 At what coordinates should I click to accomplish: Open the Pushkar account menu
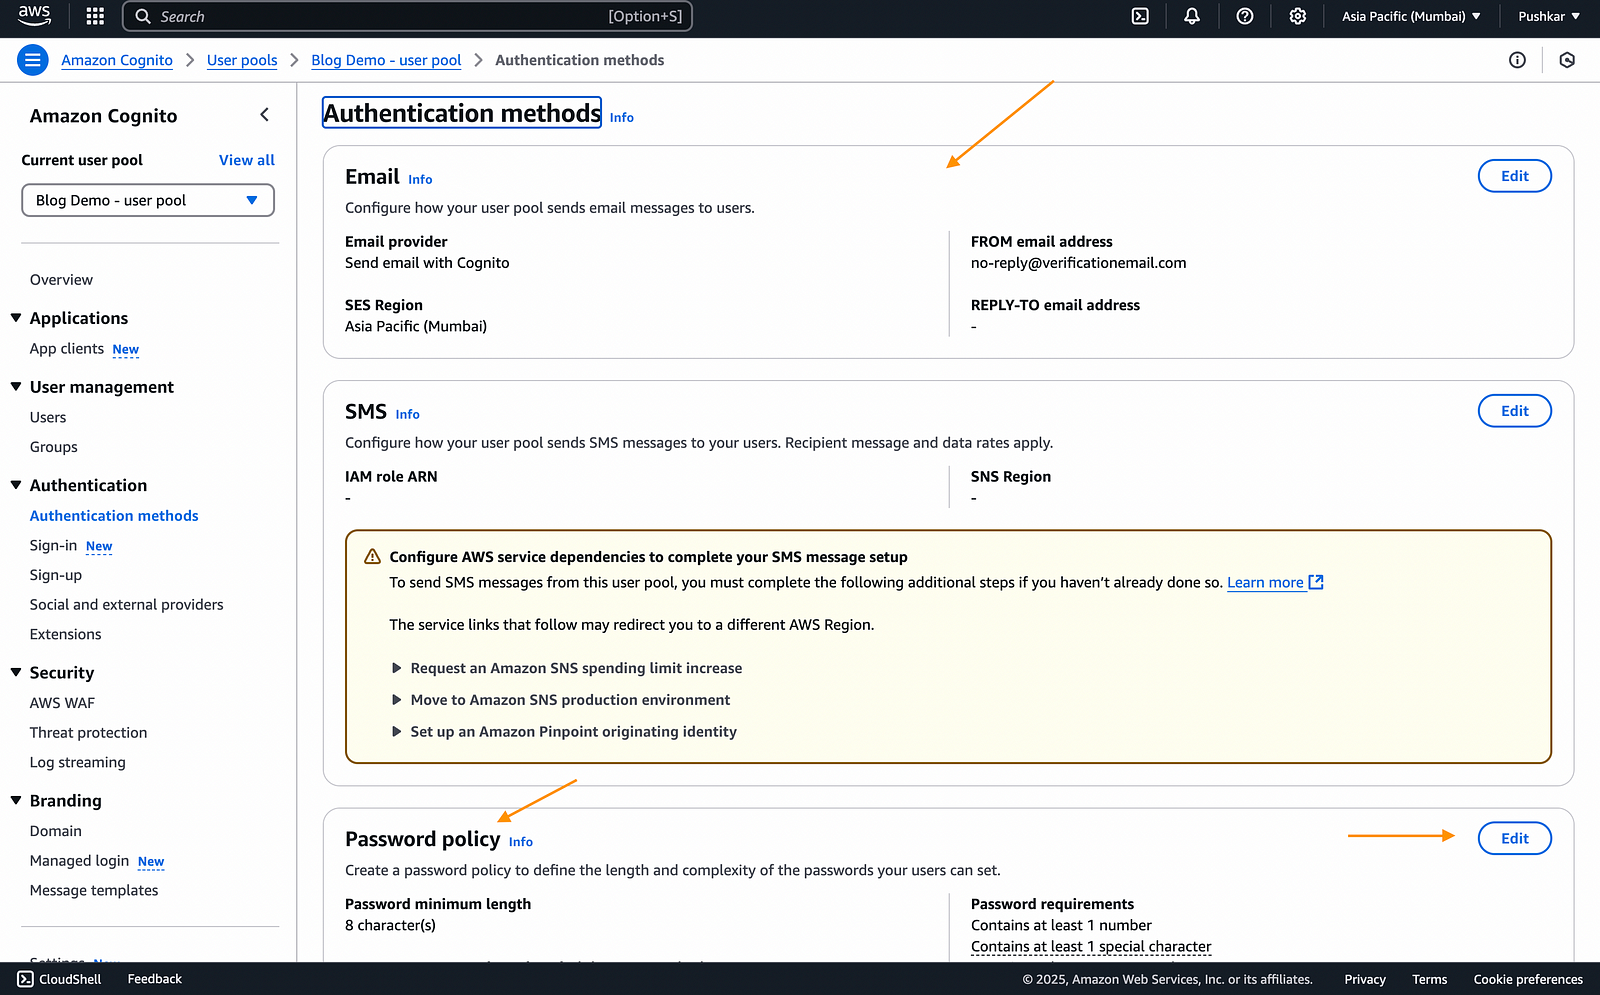(x=1549, y=16)
